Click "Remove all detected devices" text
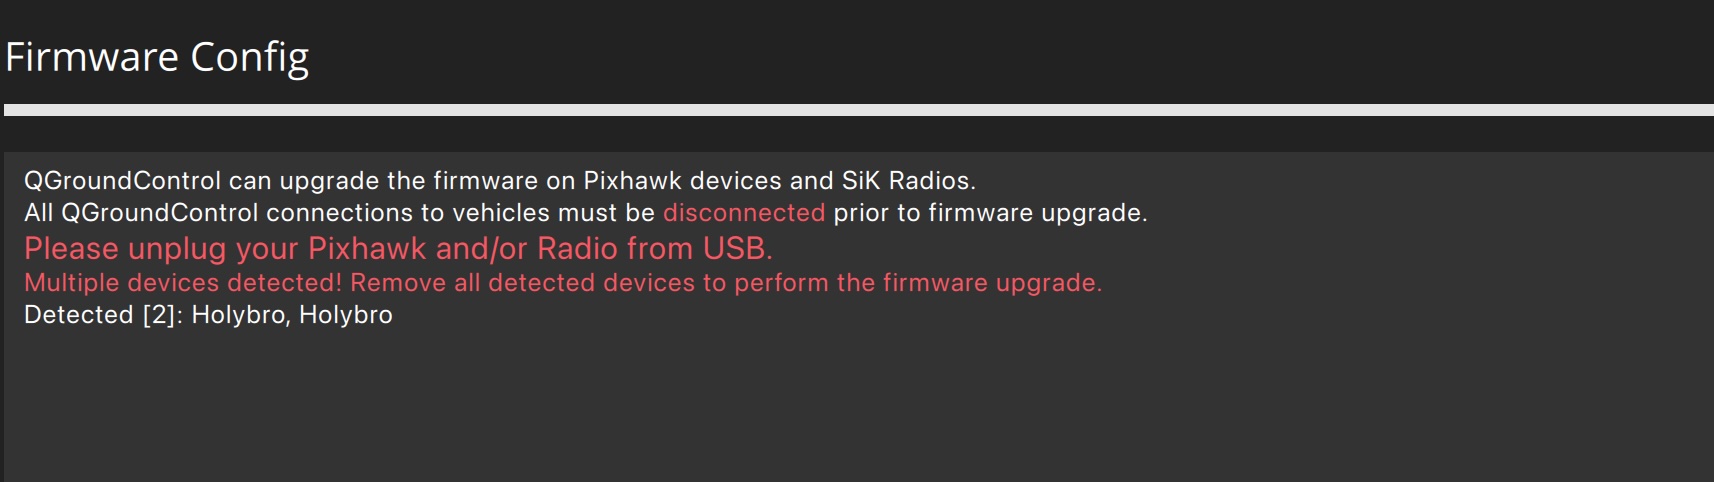The height and width of the screenshot is (482, 1714). [x=522, y=283]
